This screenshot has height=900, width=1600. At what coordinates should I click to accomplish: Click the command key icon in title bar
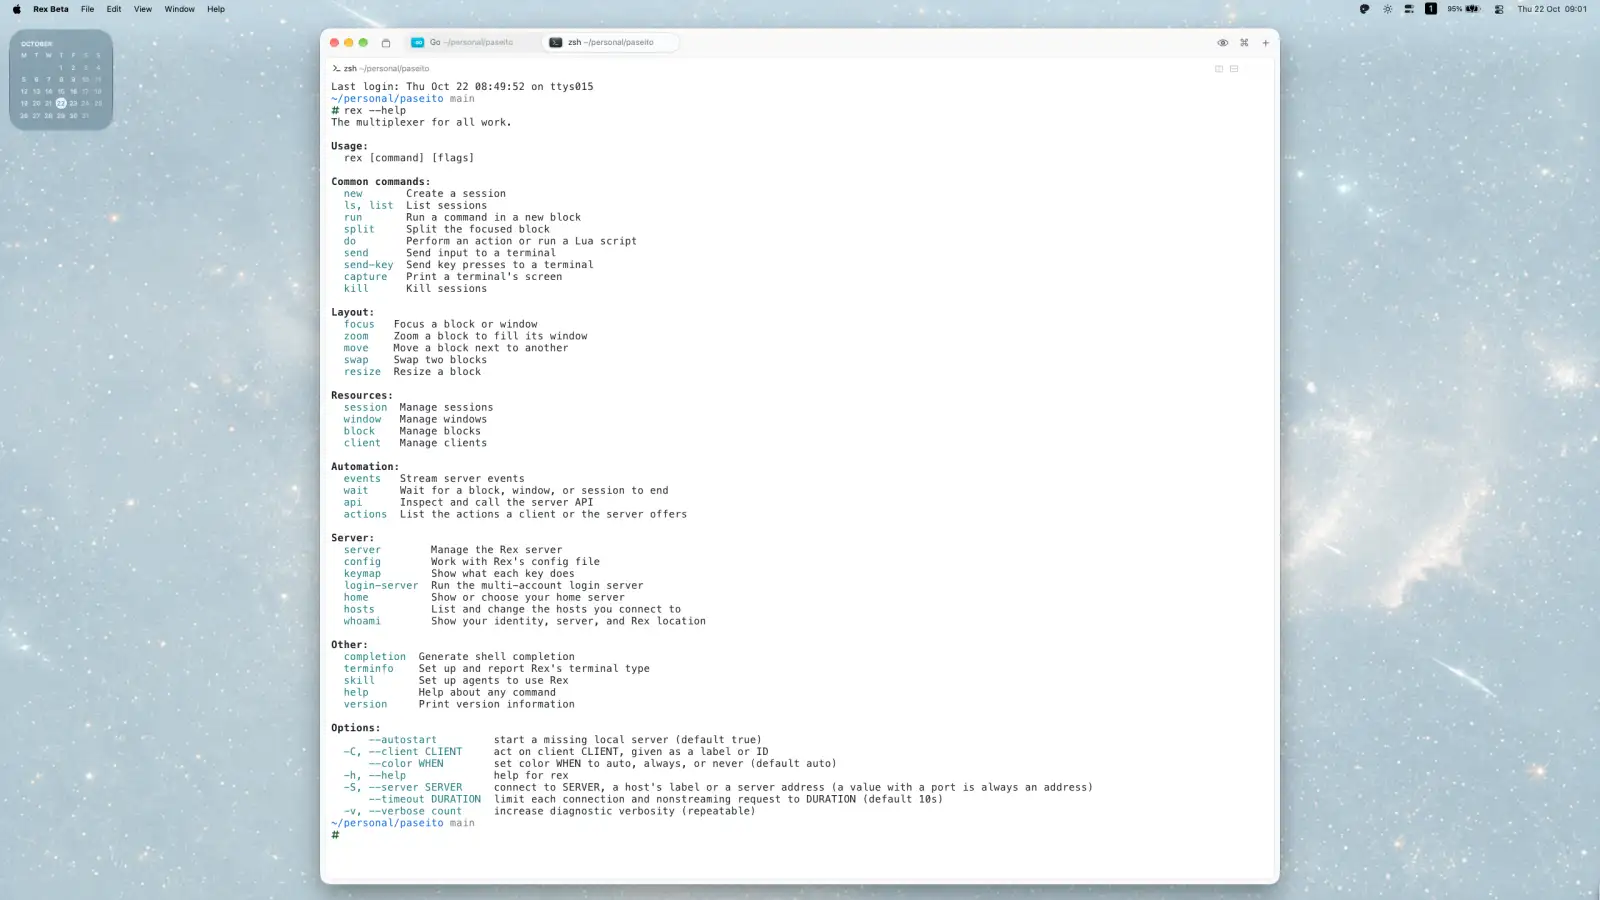(1244, 43)
